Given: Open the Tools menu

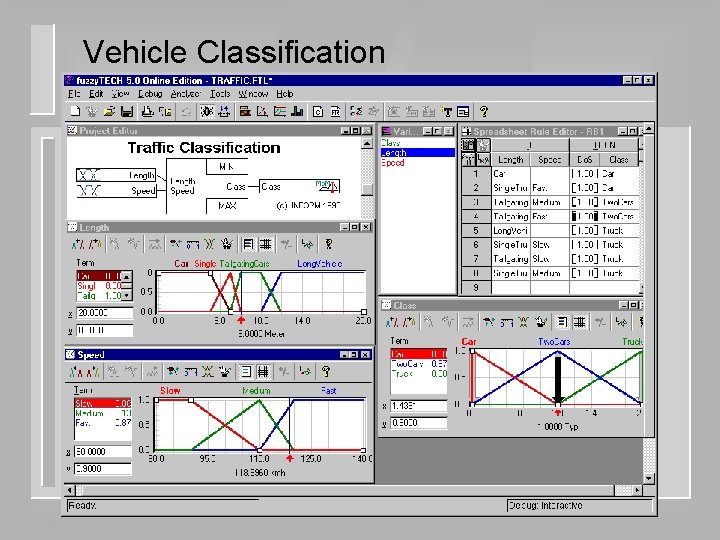Looking at the screenshot, I should click(220, 94).
